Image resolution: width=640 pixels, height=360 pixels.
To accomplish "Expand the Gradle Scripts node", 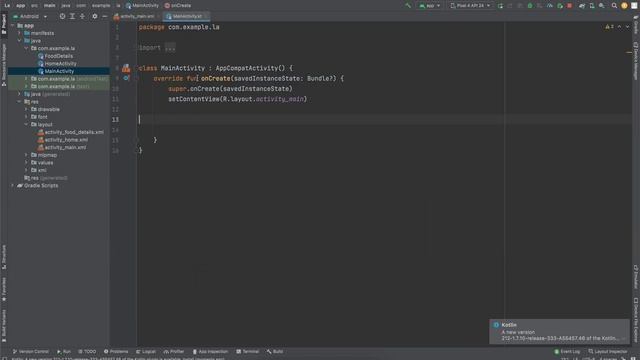I will coord(13,186).
